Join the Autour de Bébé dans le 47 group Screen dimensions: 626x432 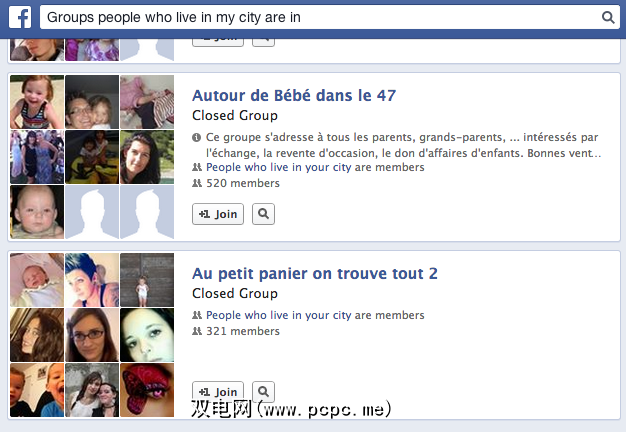point(218,214)
